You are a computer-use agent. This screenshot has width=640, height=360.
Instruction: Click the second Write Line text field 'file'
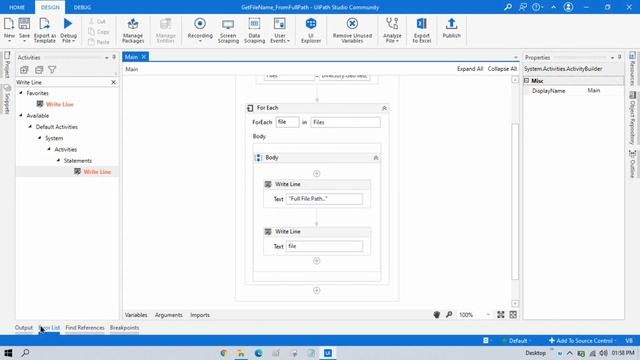click(x=324, y=246)
